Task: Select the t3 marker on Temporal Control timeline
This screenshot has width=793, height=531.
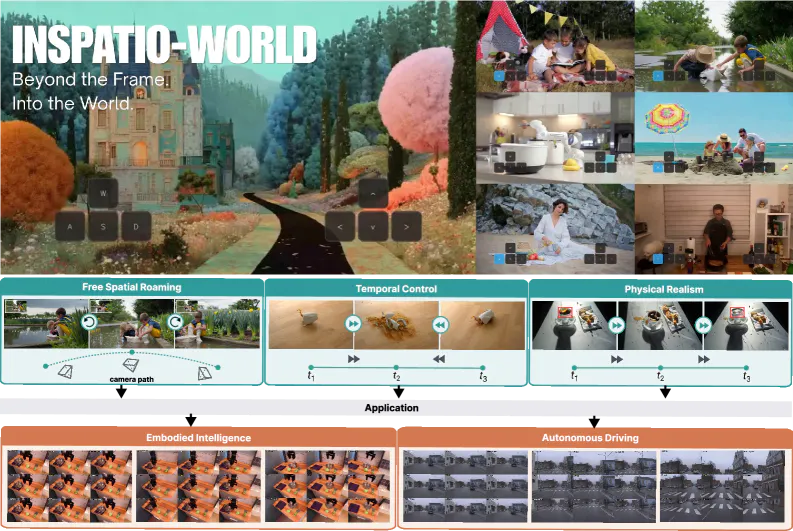Action: (482, 368)
